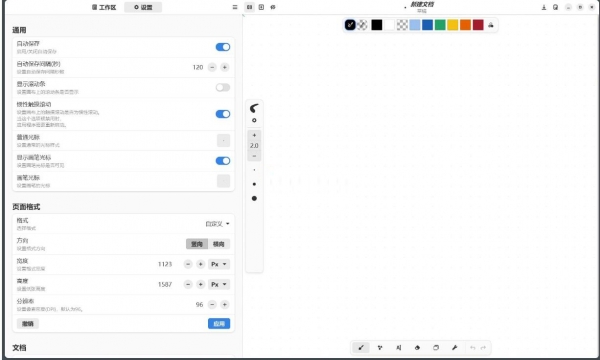
Task: Pick the medium stroke width preset dot
Action: (x=254, y=184)
